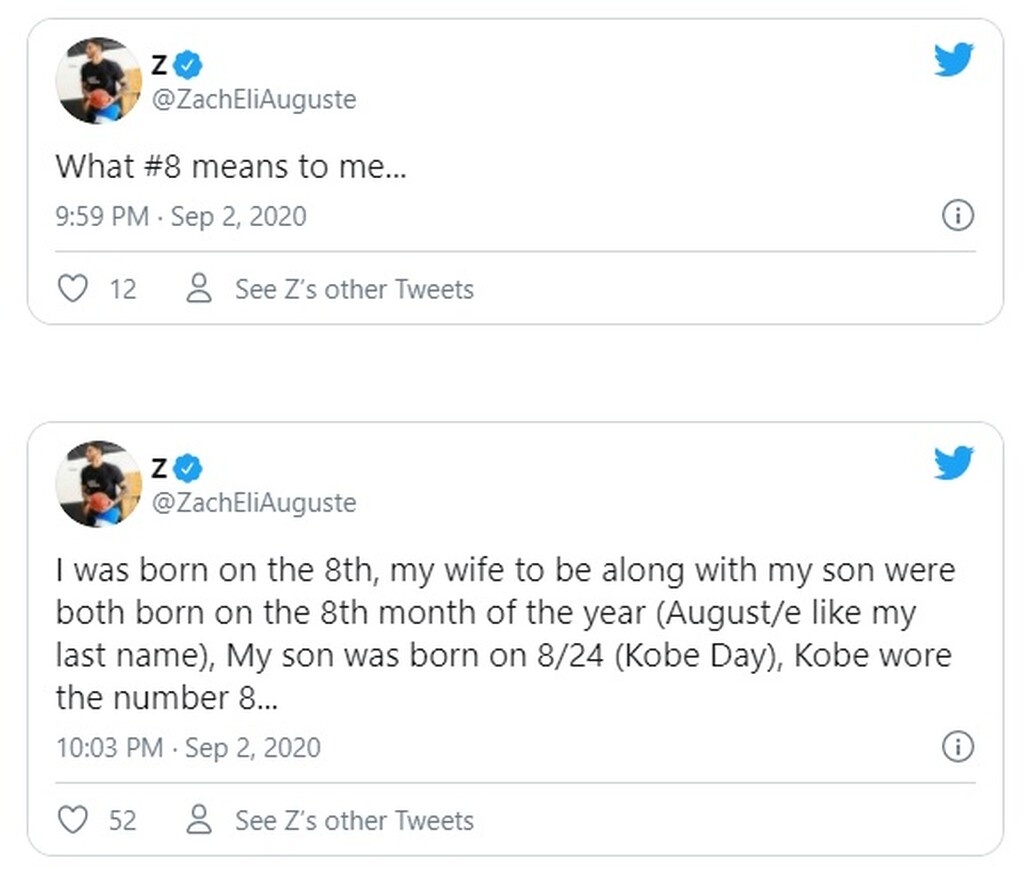Click verified badge in first tweet
The width and height of the screenshot is (1024, 869).
(x=189, y=66)
